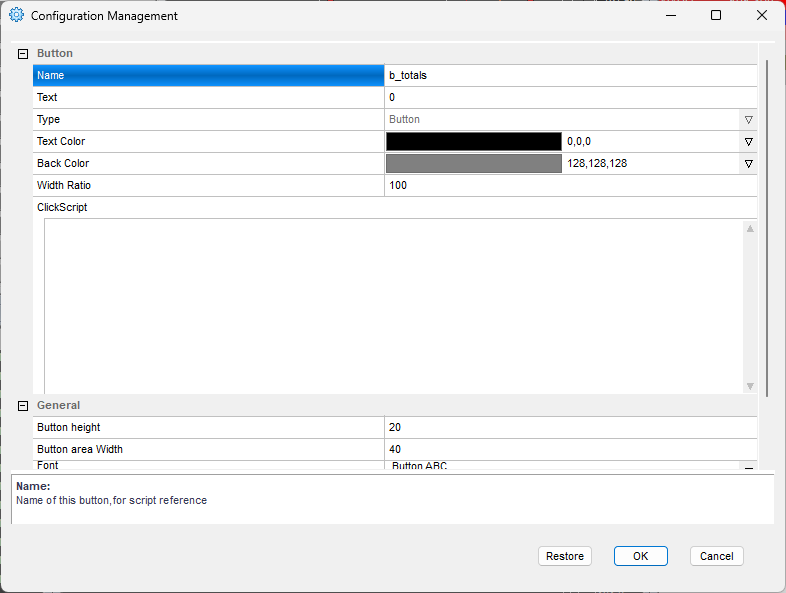Collapse the General section
Image resolution: width=786 pixels, height=593 pixels.
(x=23, y=406)
